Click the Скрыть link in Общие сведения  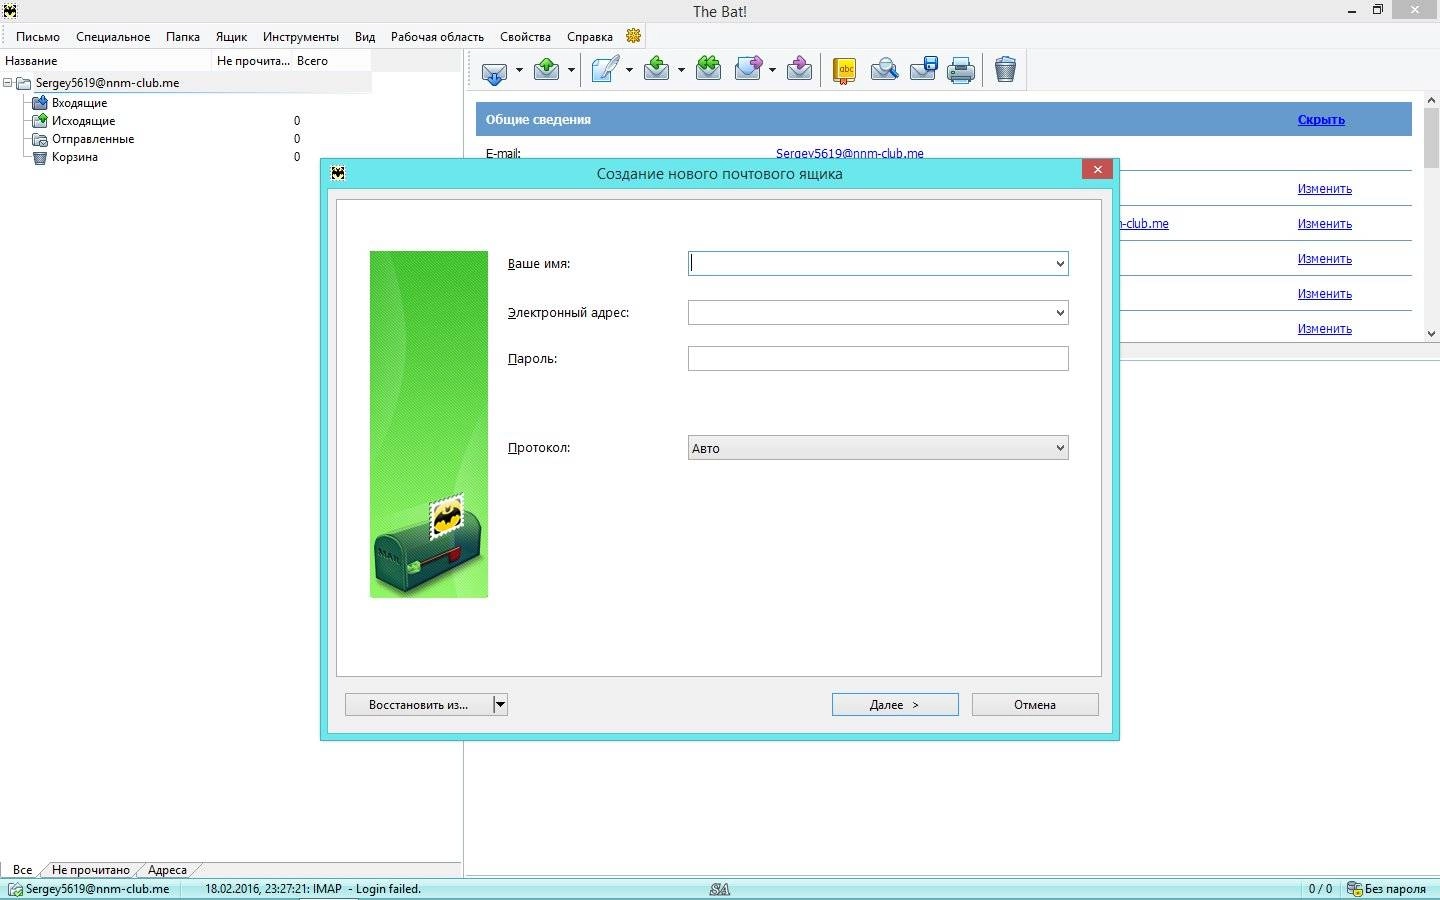point(1321,120)
